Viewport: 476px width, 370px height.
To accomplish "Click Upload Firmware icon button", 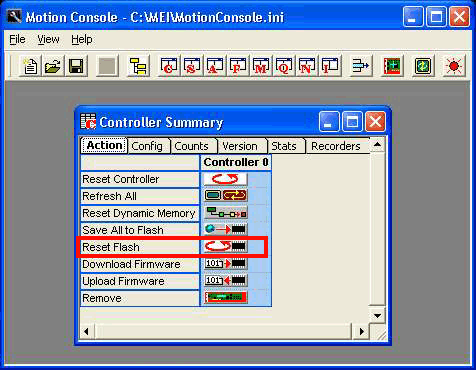I will (225, 281).
